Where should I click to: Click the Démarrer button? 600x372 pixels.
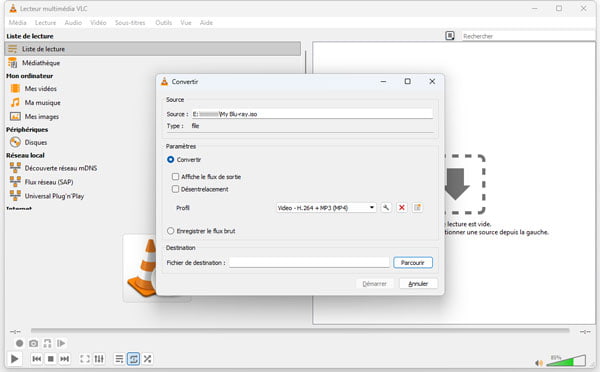click(375, 284)
